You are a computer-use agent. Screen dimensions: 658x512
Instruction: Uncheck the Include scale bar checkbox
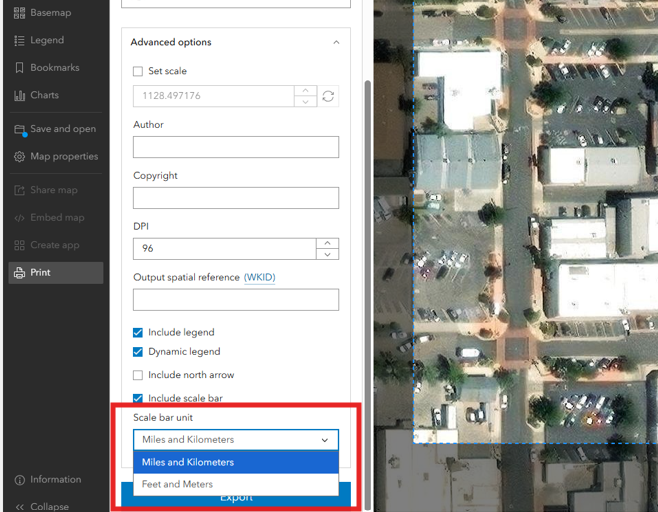pyautogui.click(x=138, y=398)
